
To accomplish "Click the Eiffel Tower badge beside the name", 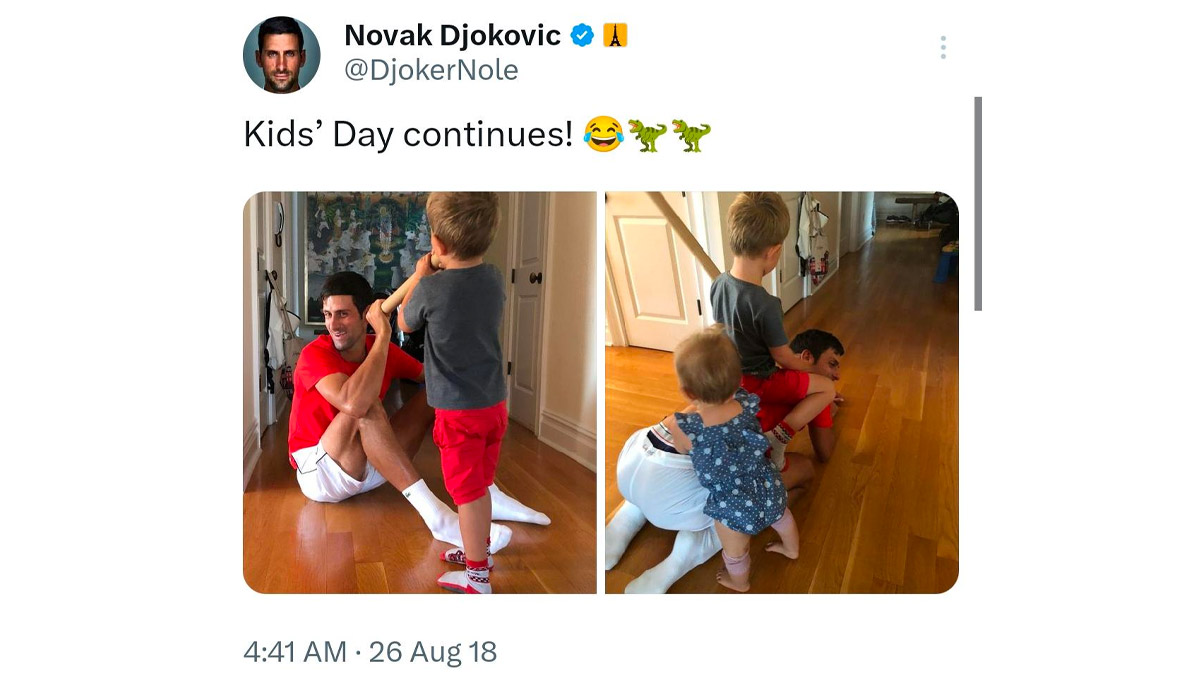I will pyautogui.click(x=615, y=36).
